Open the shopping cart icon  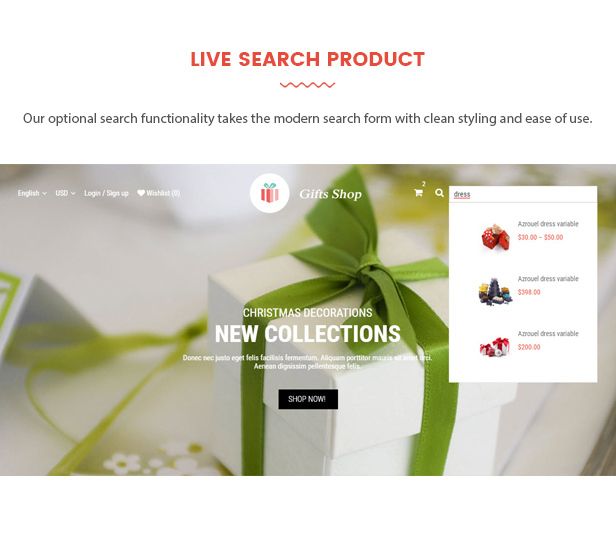pyautogui.click(x=418, y=192)
